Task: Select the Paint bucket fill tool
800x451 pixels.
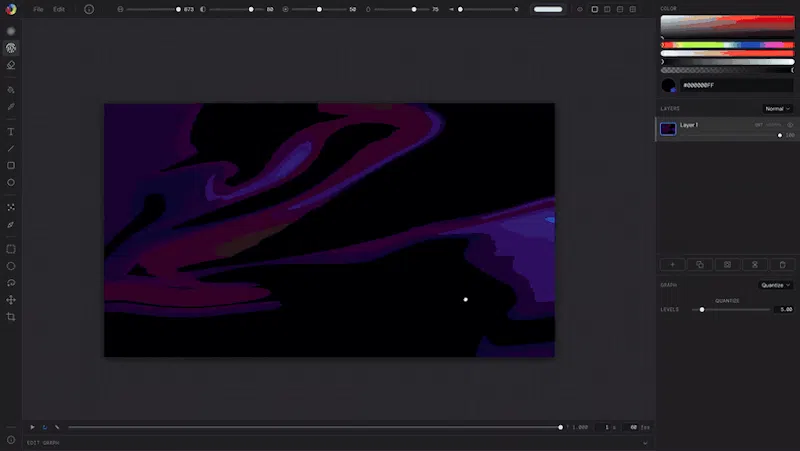Action: click(x=11, y=90)
